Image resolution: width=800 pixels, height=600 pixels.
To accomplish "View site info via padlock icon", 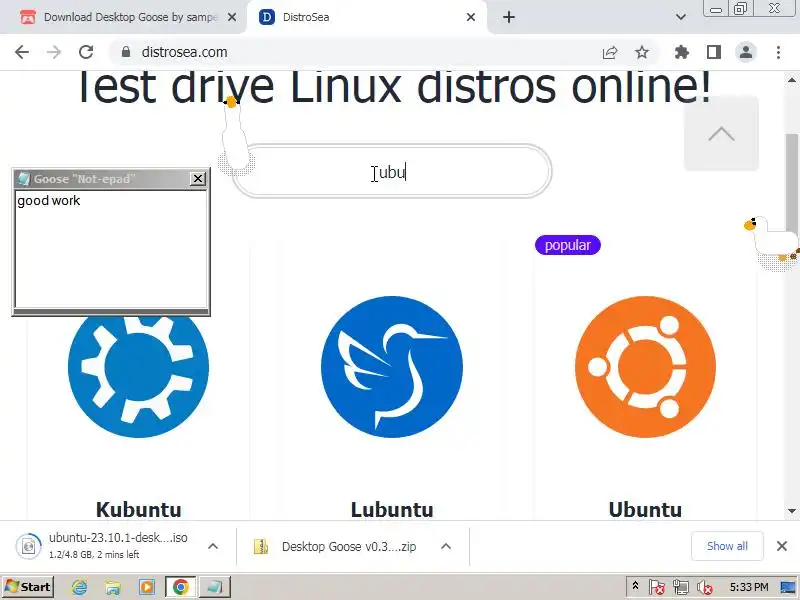I will [x=126, y=52].
